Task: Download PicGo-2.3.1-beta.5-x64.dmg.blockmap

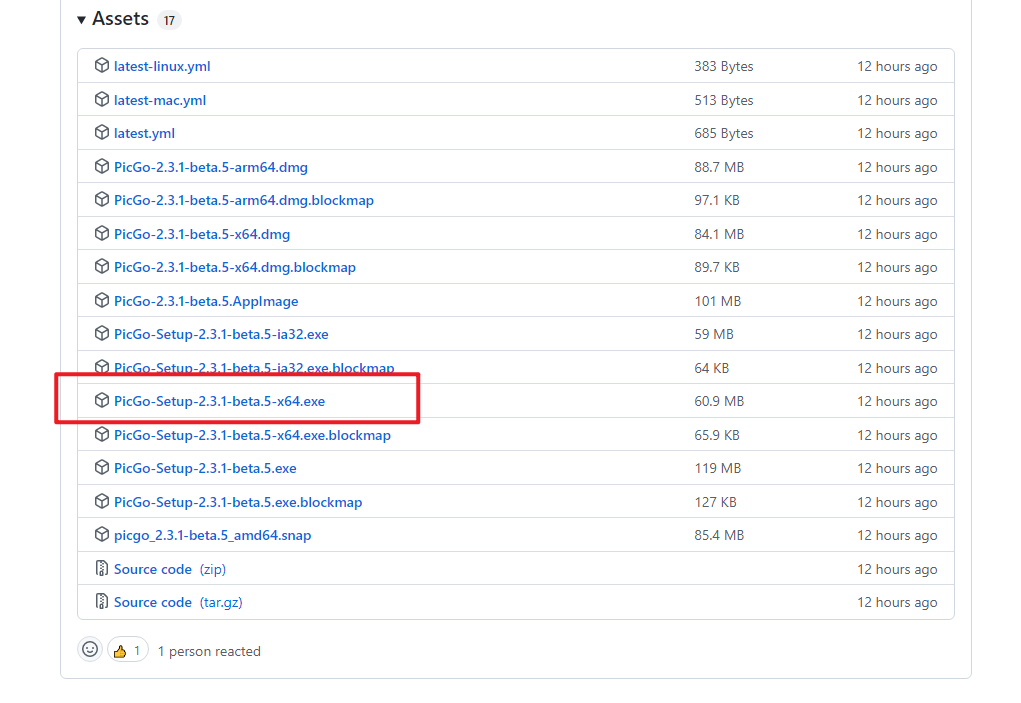Action: [235, 268]
